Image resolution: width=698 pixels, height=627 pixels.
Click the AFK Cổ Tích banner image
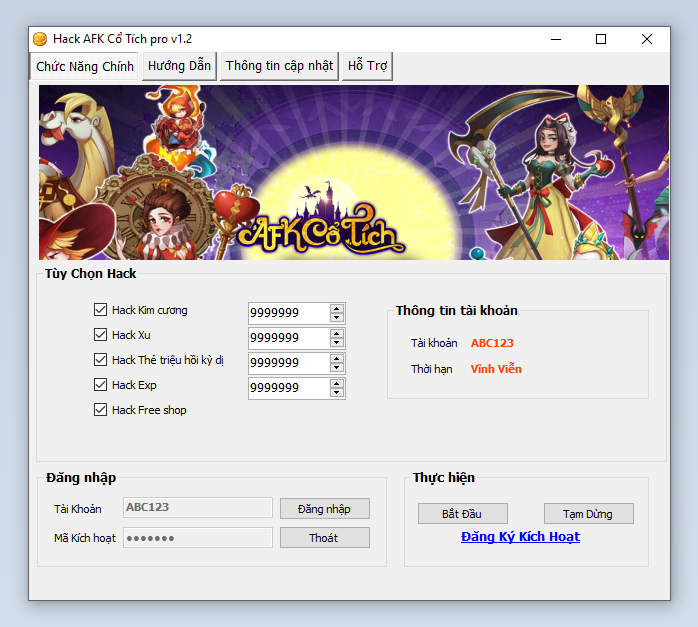(x=353, y=172)
